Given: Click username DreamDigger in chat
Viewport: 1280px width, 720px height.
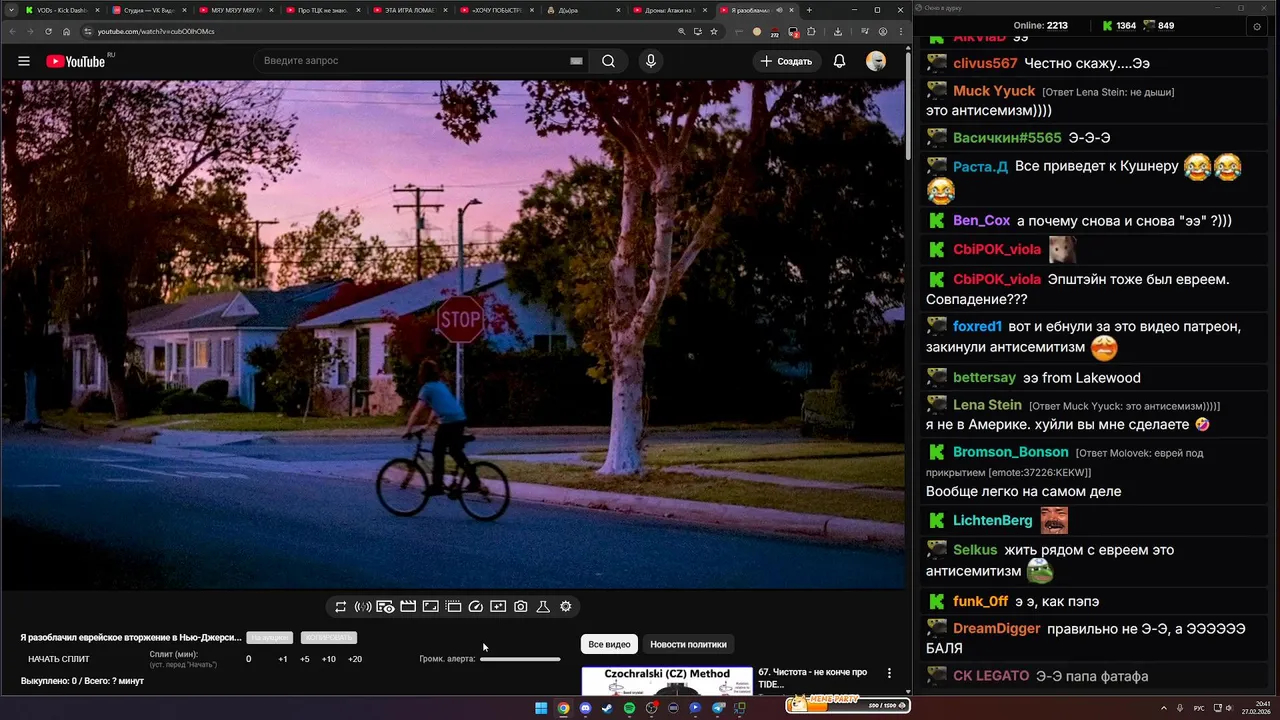Looking at the screenshot, I should [x=996, y=629].
